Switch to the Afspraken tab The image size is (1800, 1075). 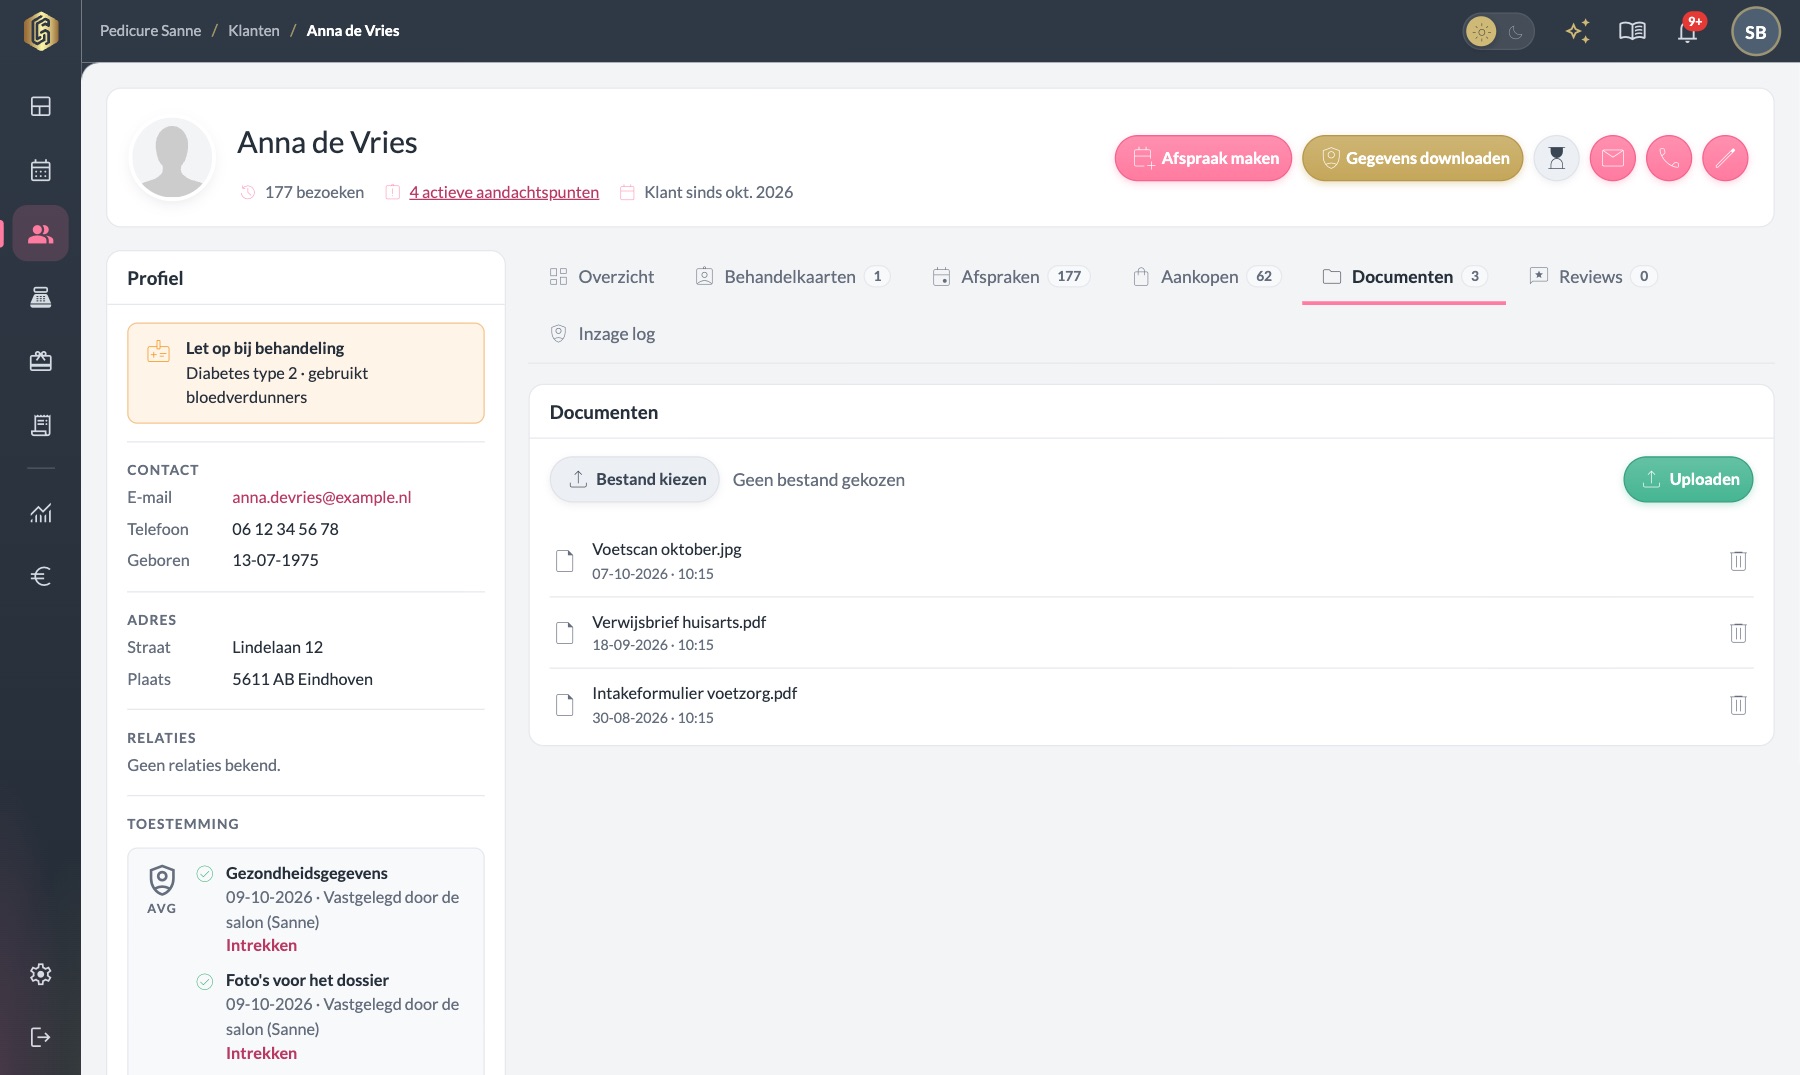(x=1010, y=276)
